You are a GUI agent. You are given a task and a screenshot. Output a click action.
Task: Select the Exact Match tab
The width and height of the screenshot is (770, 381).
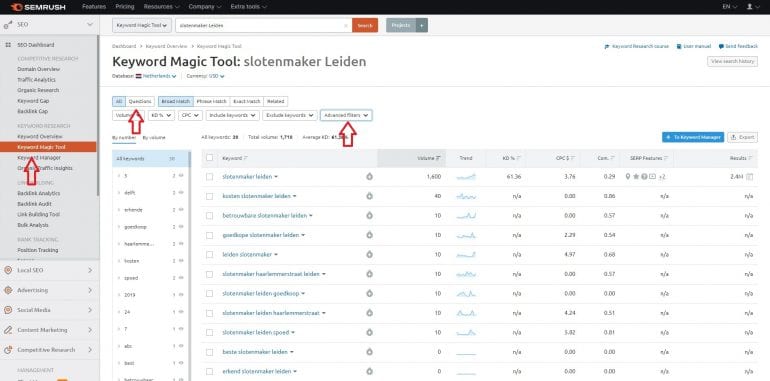(x=247, y=102)
